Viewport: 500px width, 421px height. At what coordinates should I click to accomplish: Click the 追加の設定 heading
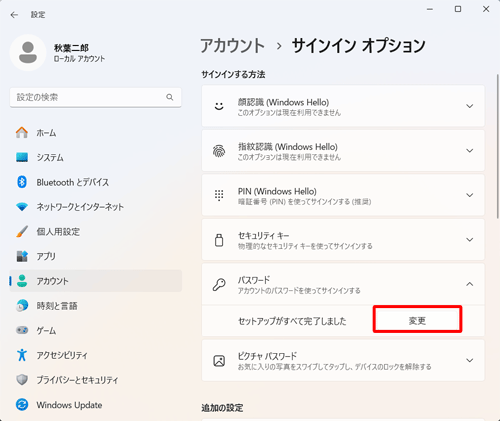[x=222, y=408]
